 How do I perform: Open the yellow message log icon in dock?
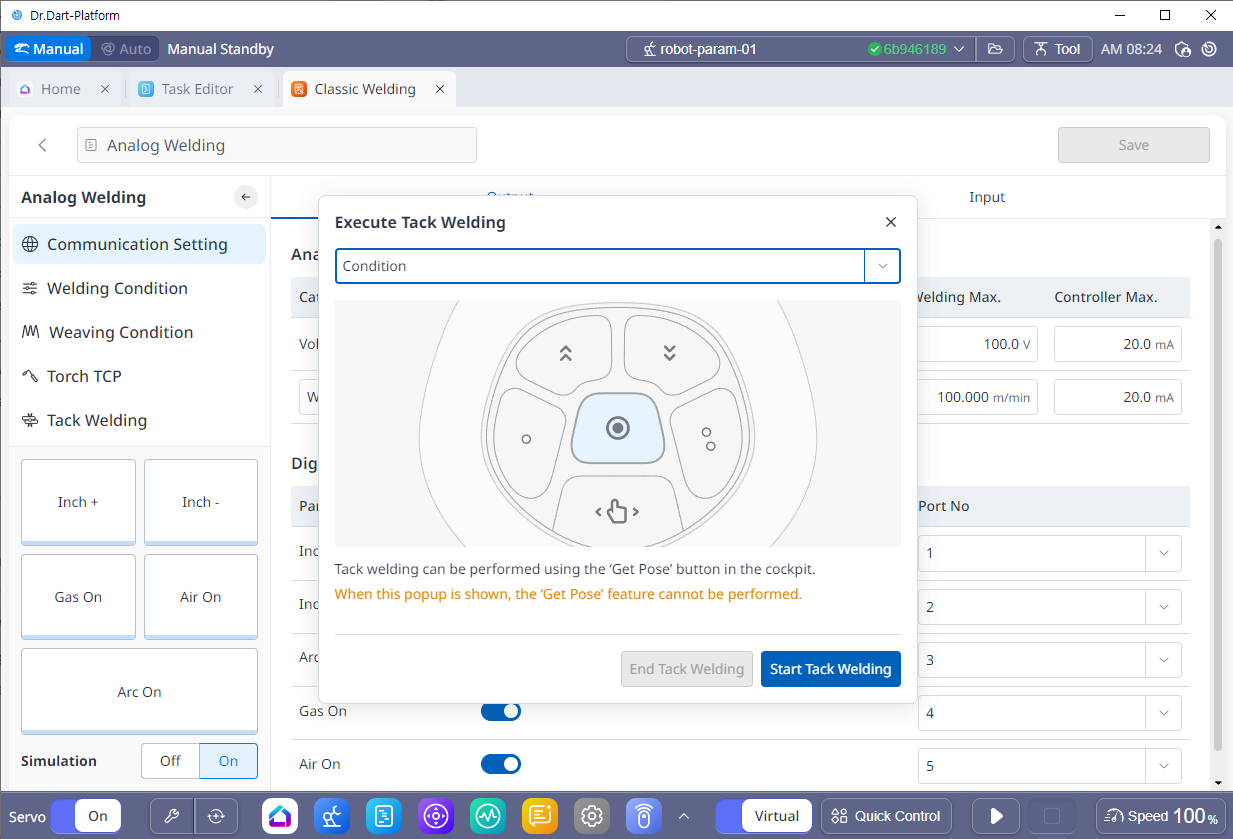click(540, 816)
